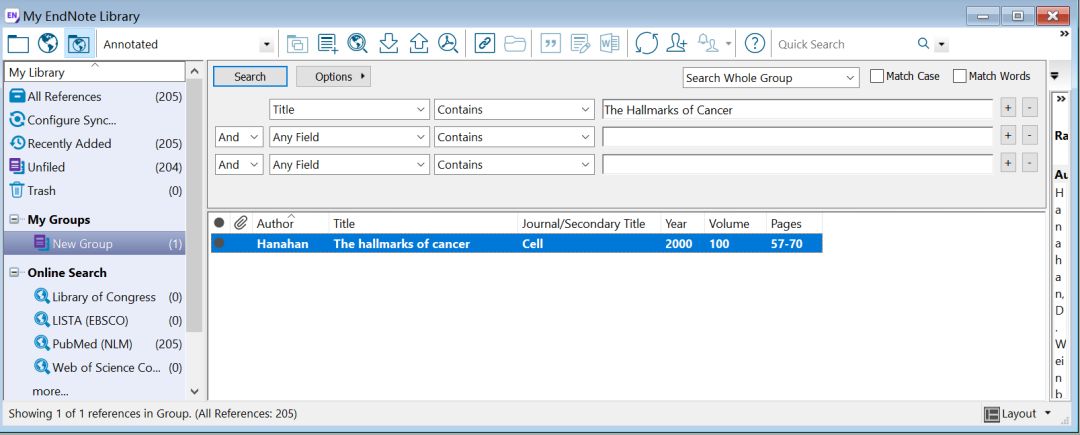
Task: Click the Export upload-arrow icon
Action: click(x=419, y=44)
